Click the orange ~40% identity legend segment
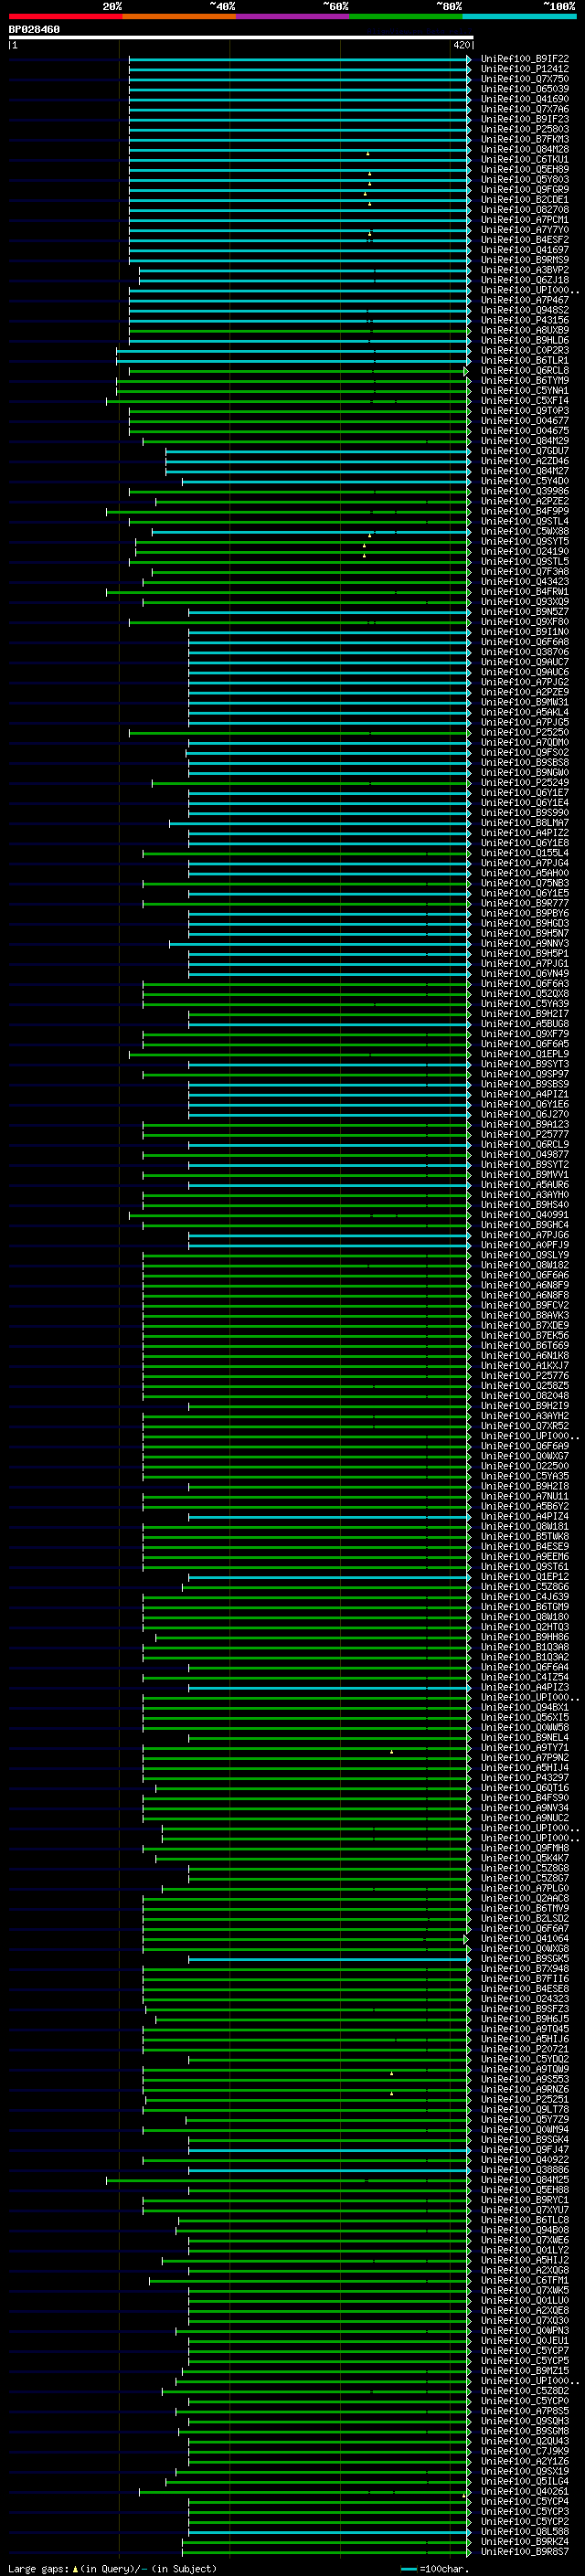585x2576 pixels. point(179,16)
